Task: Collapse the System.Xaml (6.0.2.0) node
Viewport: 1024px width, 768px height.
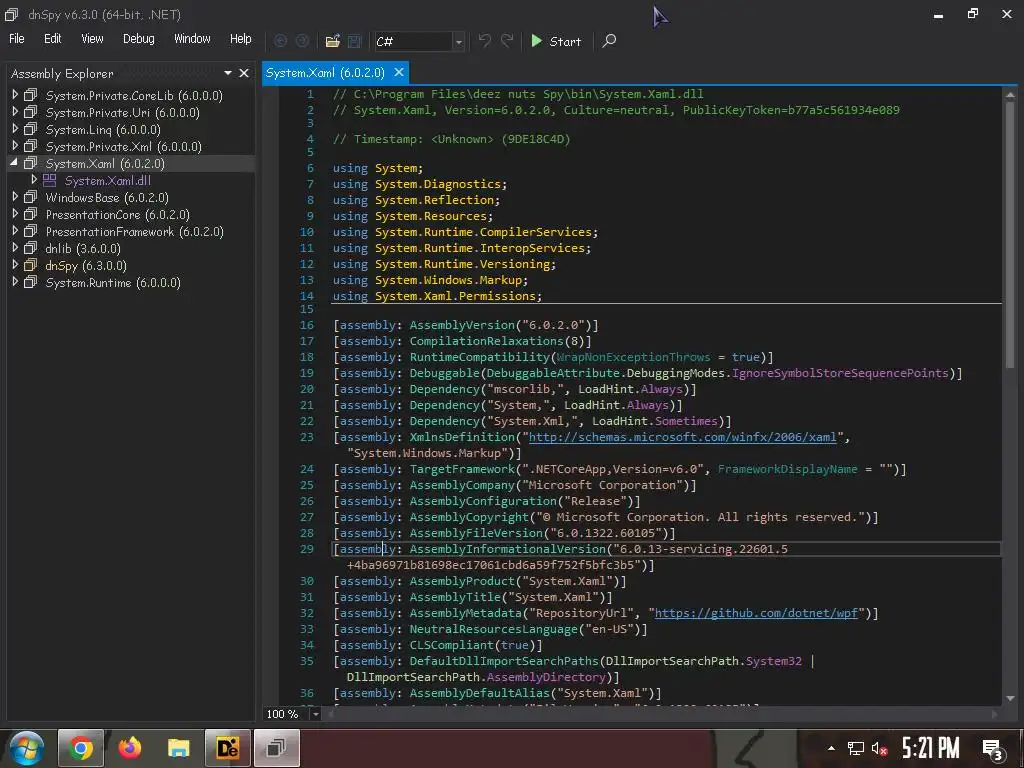Action: pyautogui.click(x=14, y=163)
